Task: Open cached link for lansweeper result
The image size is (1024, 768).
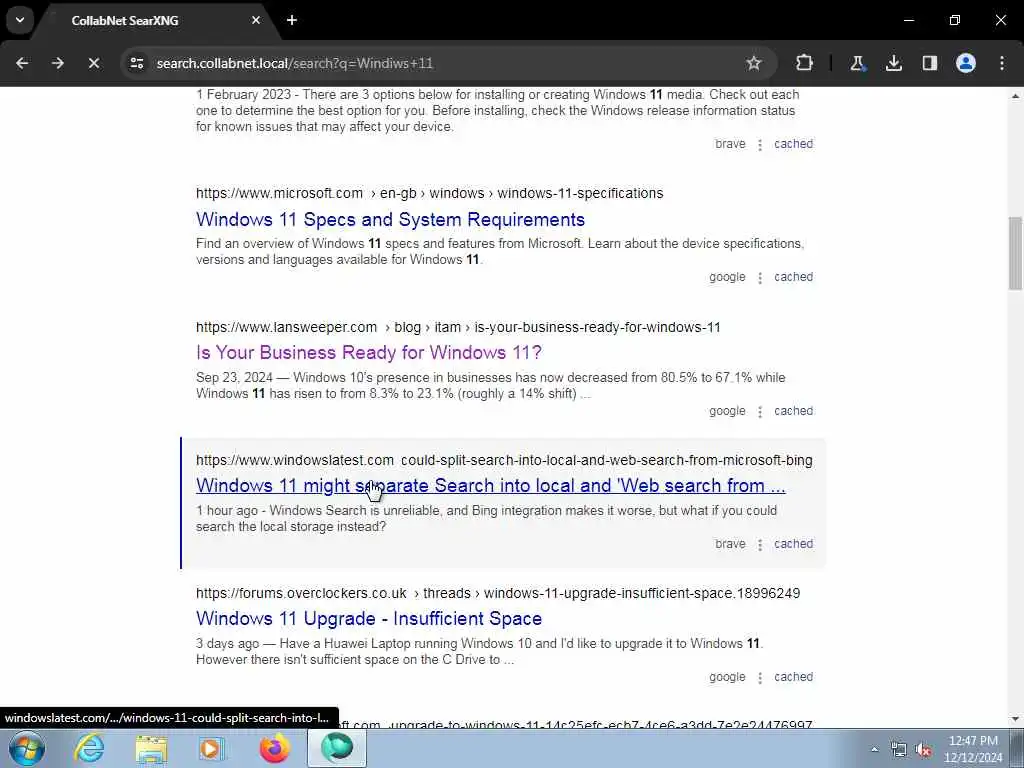Action: pyautogui.click(x=793, y=411)
